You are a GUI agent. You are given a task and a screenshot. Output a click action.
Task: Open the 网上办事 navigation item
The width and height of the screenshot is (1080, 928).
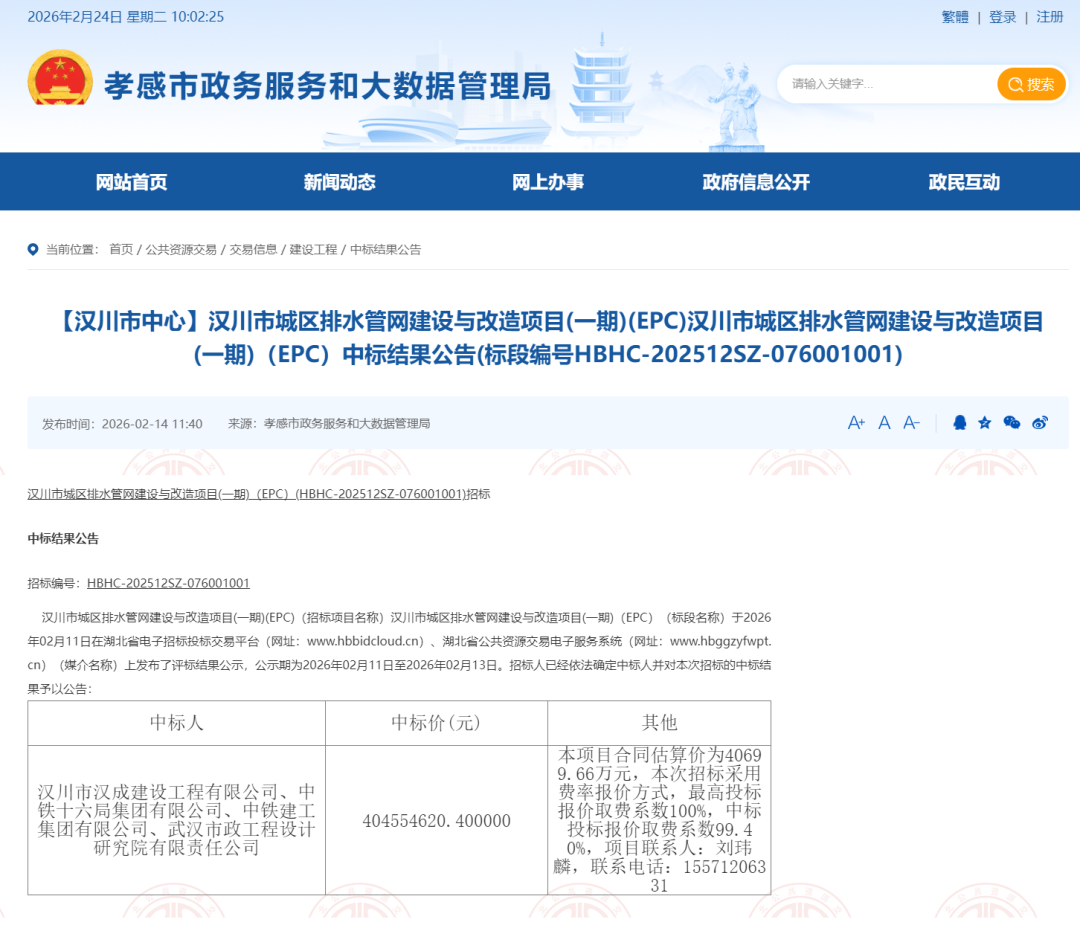pos(548,182)
